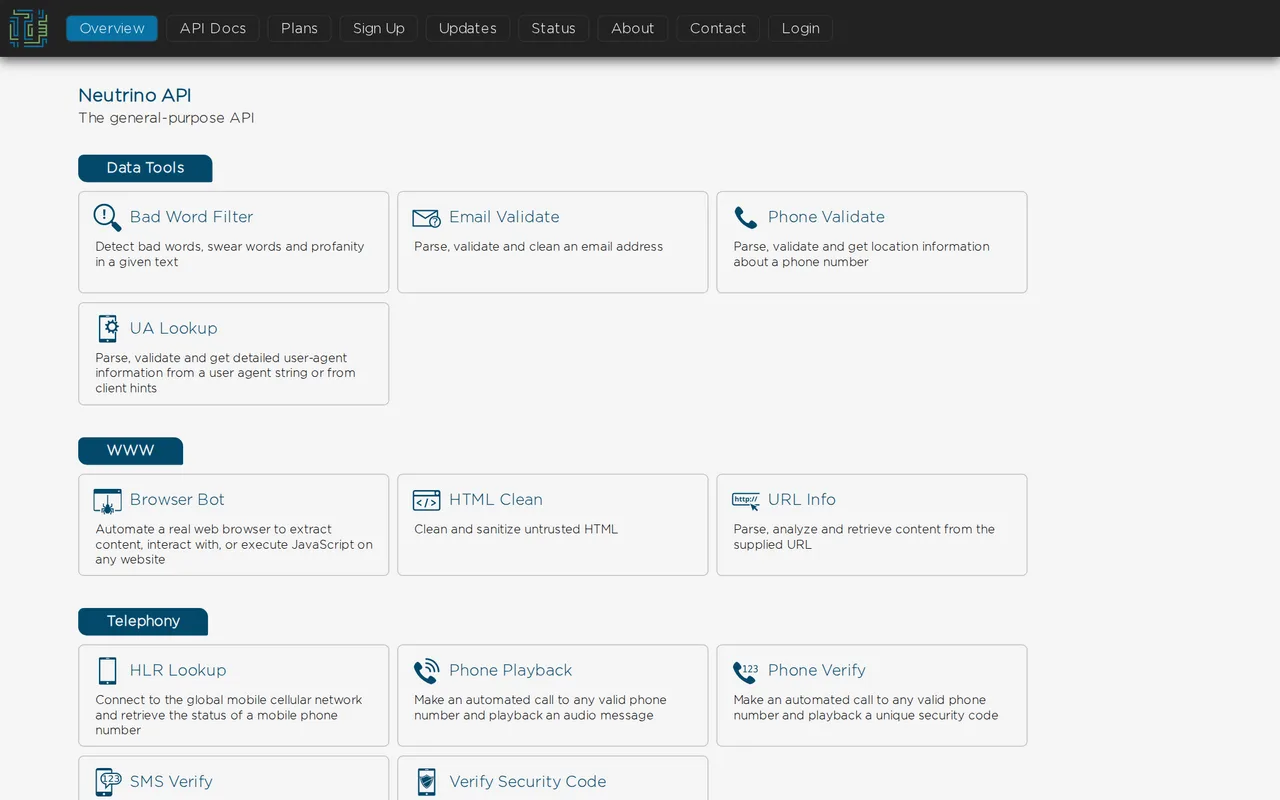This screenshot has height=800, width=1280.
Task: Click the Browser Bot spider icon
Action: [107, 501]
